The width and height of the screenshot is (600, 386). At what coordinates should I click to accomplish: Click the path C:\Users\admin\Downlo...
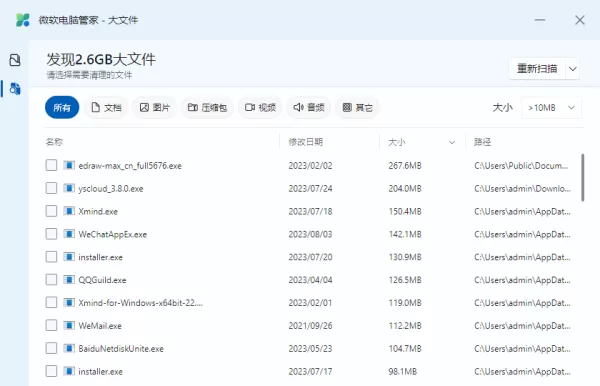tap(522, 189)
